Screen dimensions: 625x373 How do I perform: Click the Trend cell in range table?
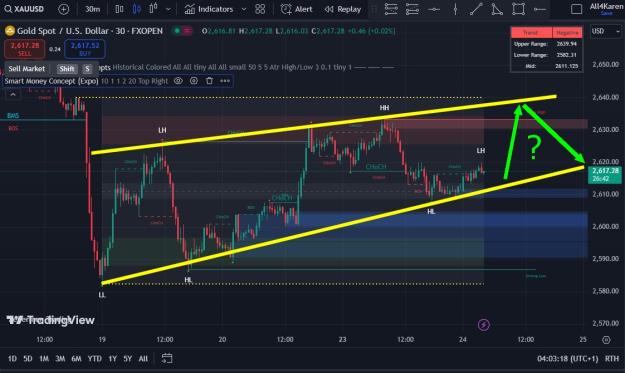coord(531,32)
